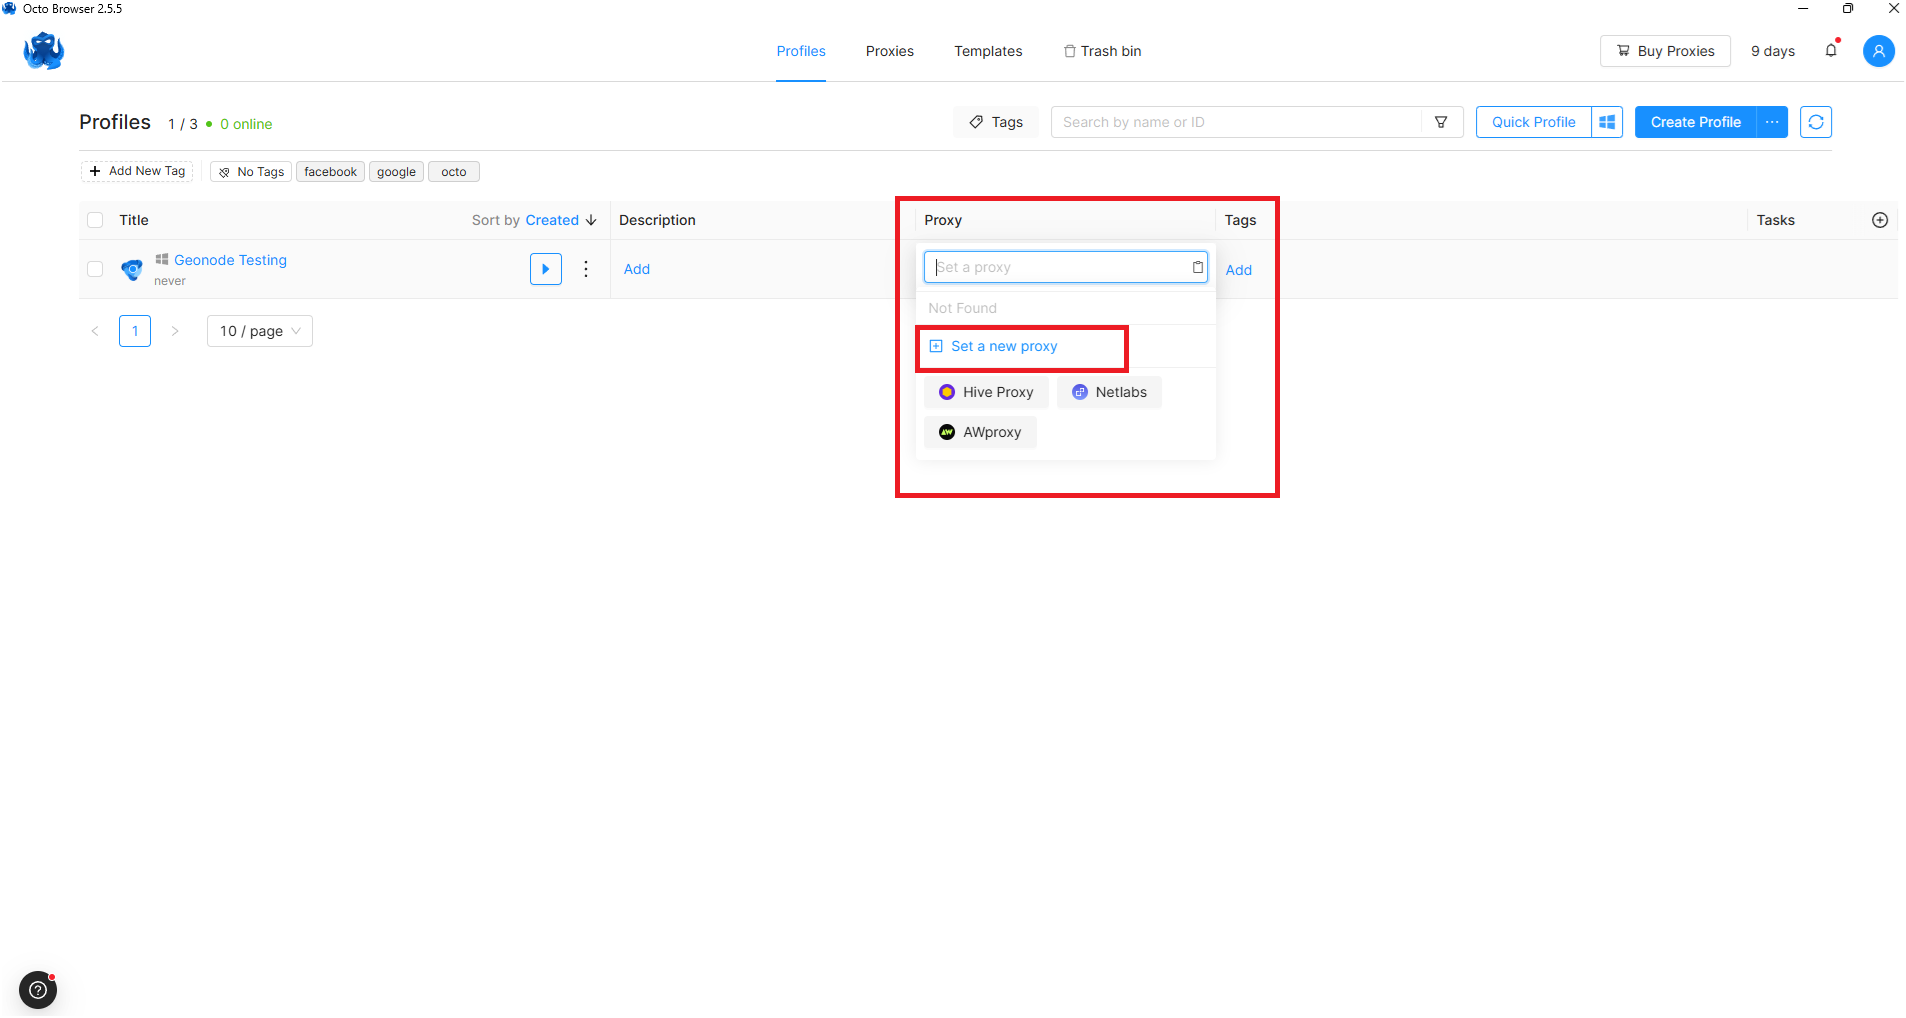The width and height of the screenshot is (1906, 1018).
Task: Open the Create Profile more options dropdown
Action: 1772,122
